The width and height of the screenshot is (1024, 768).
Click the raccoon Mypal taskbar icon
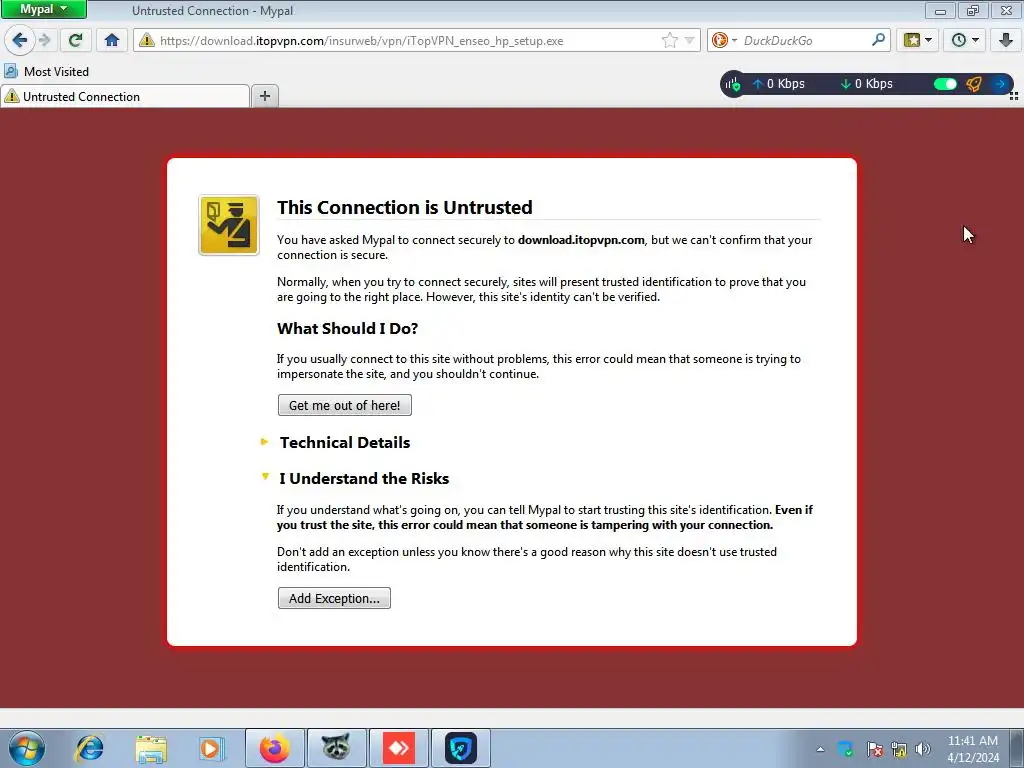point(336,748)
